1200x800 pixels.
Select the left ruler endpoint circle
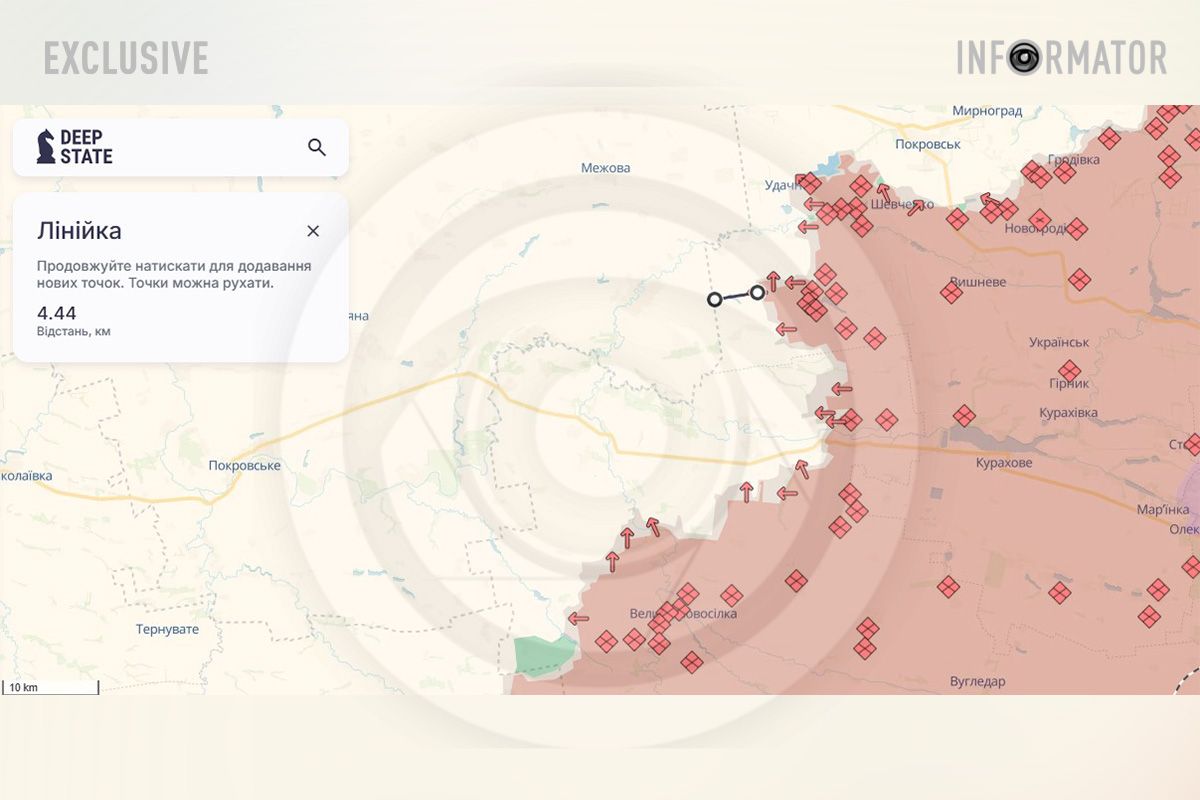(714, 299)
